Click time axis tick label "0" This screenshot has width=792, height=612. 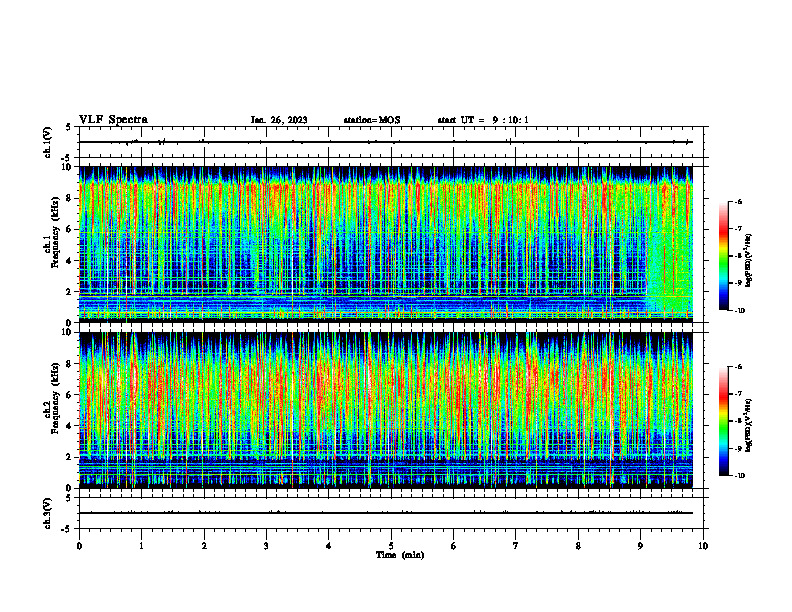79,546
